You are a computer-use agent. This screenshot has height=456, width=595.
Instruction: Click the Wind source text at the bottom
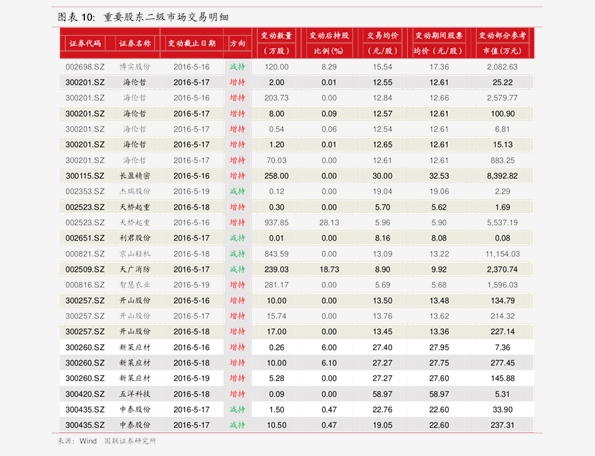pyautogui.click(x=88, y=441)
